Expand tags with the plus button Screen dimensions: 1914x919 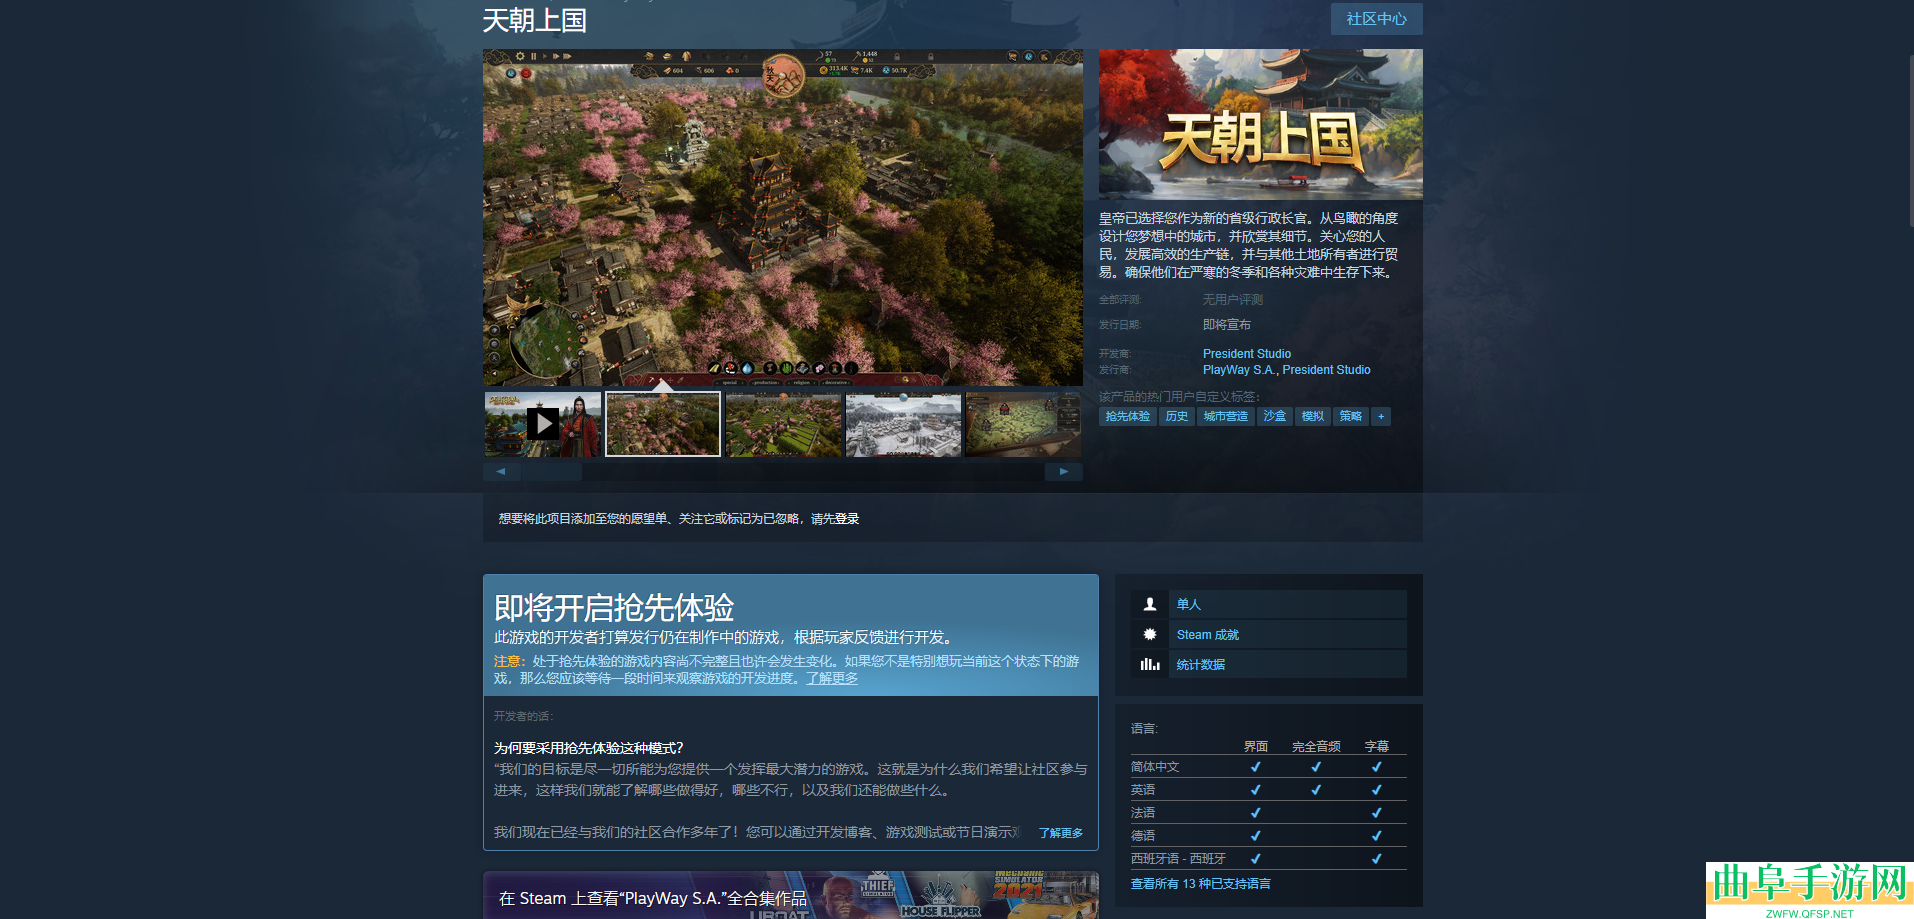pos(1381,416)
